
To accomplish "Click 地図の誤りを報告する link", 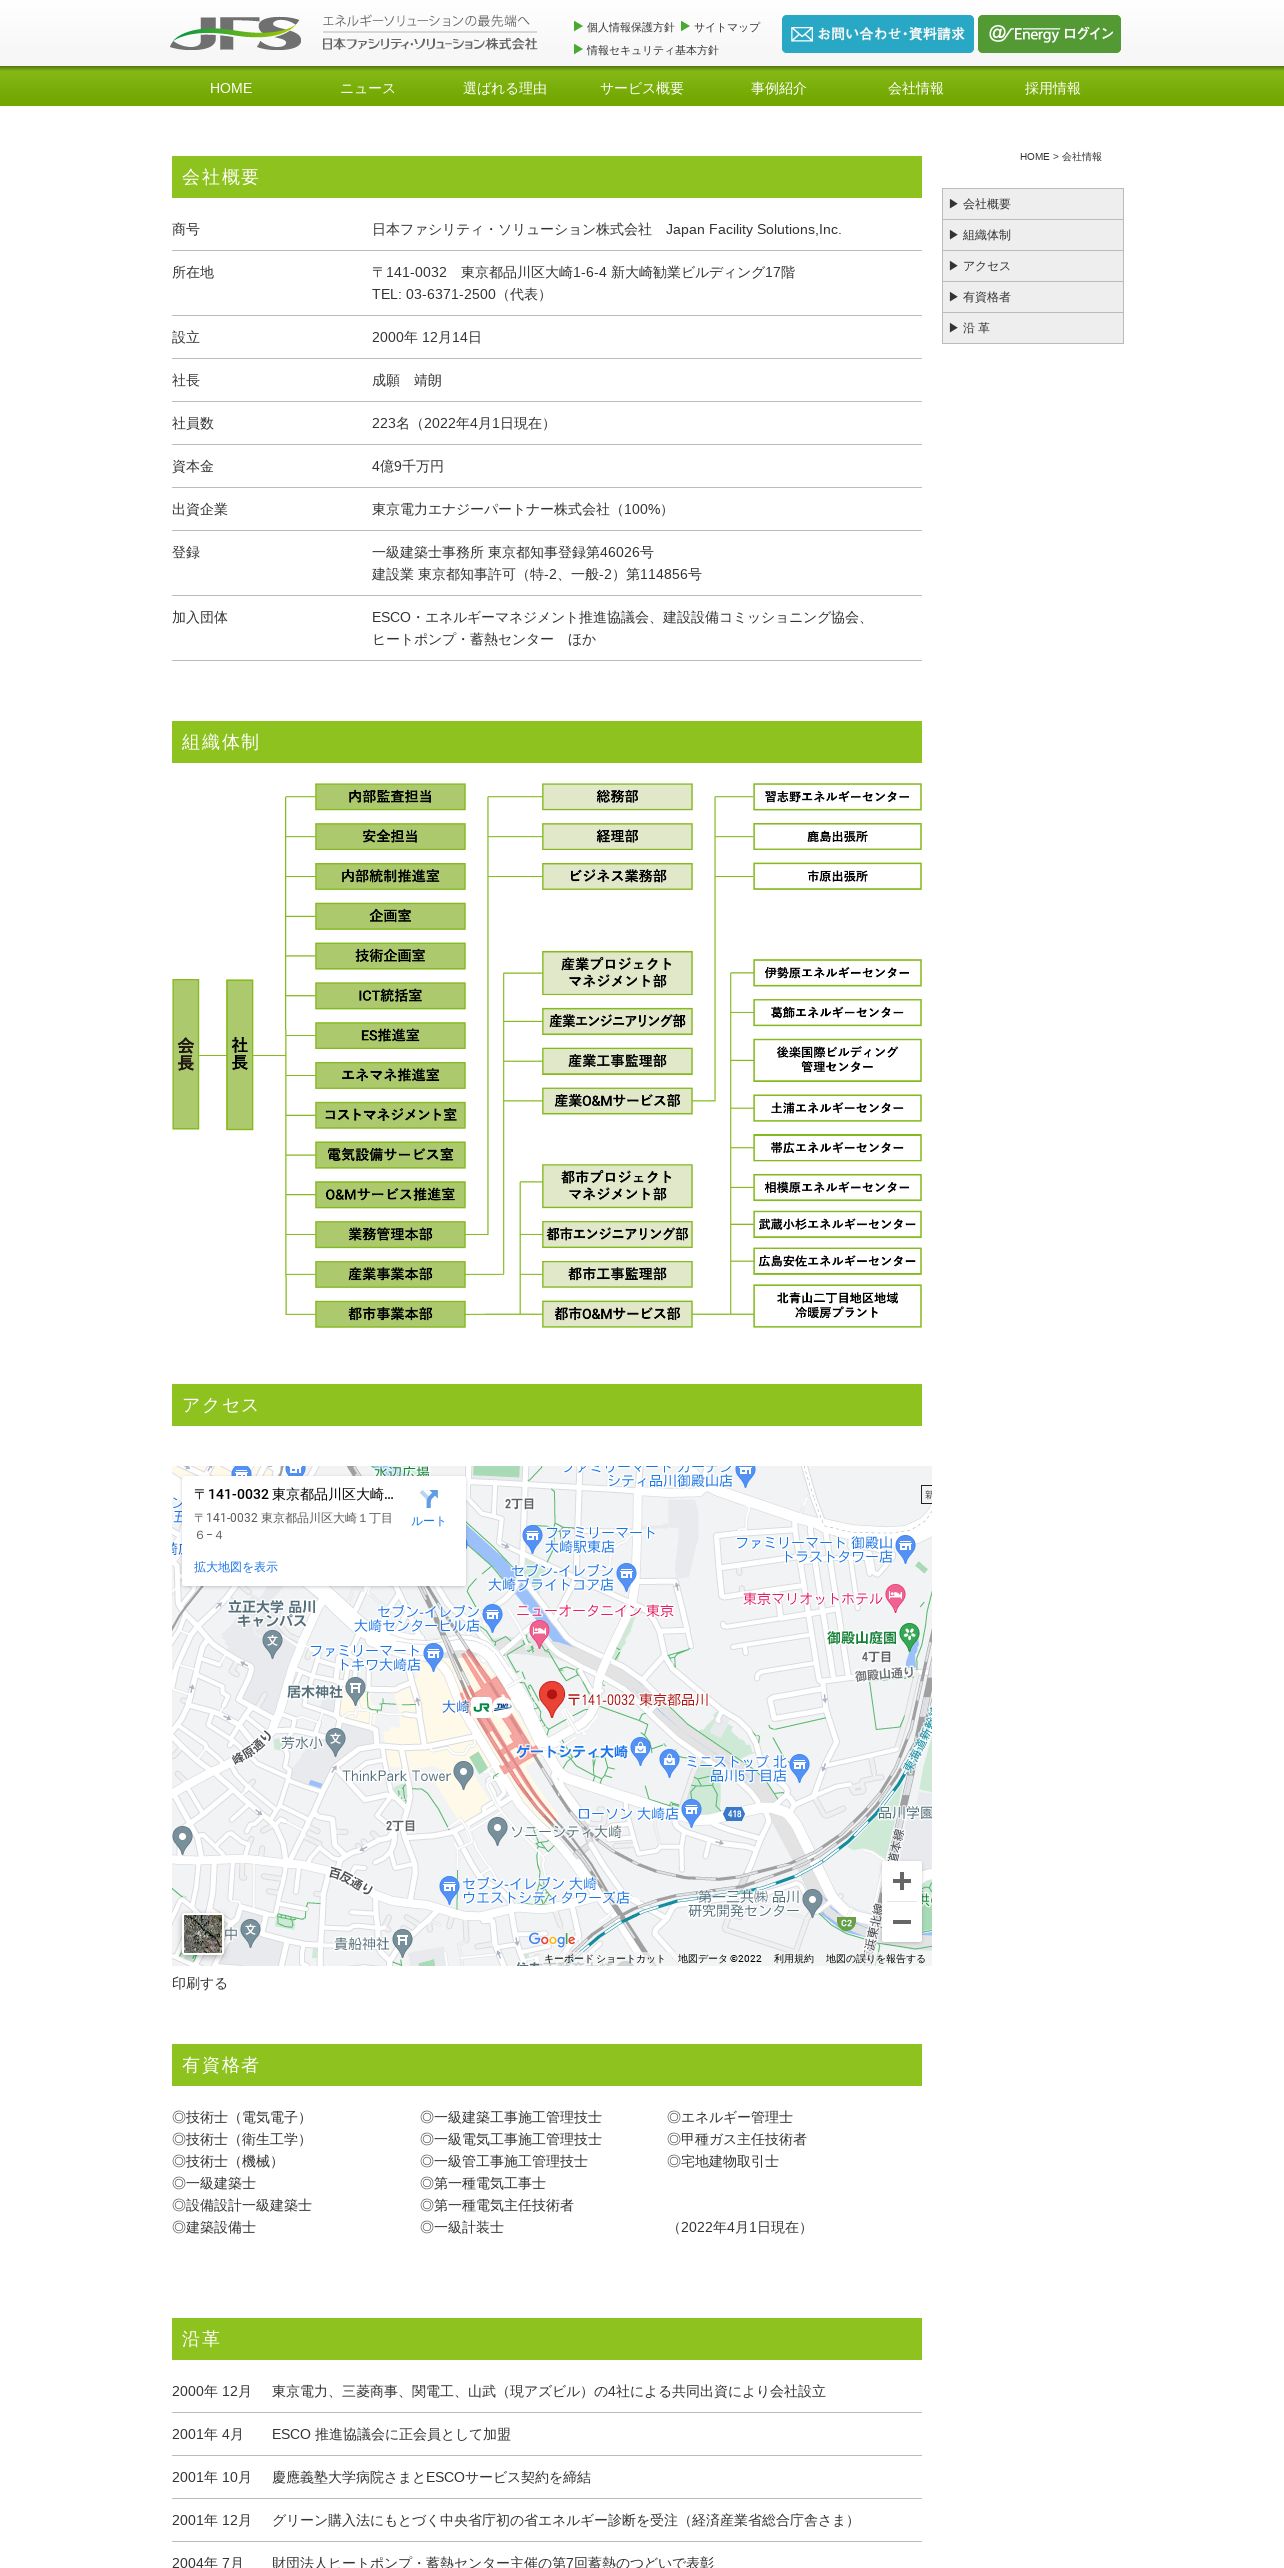I will (876, 1959).
